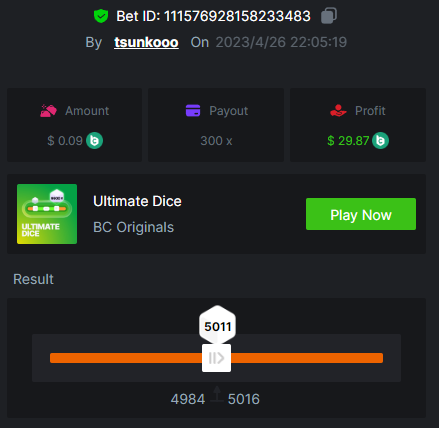Click the red Profit hand icon

(x=338, y=111)
